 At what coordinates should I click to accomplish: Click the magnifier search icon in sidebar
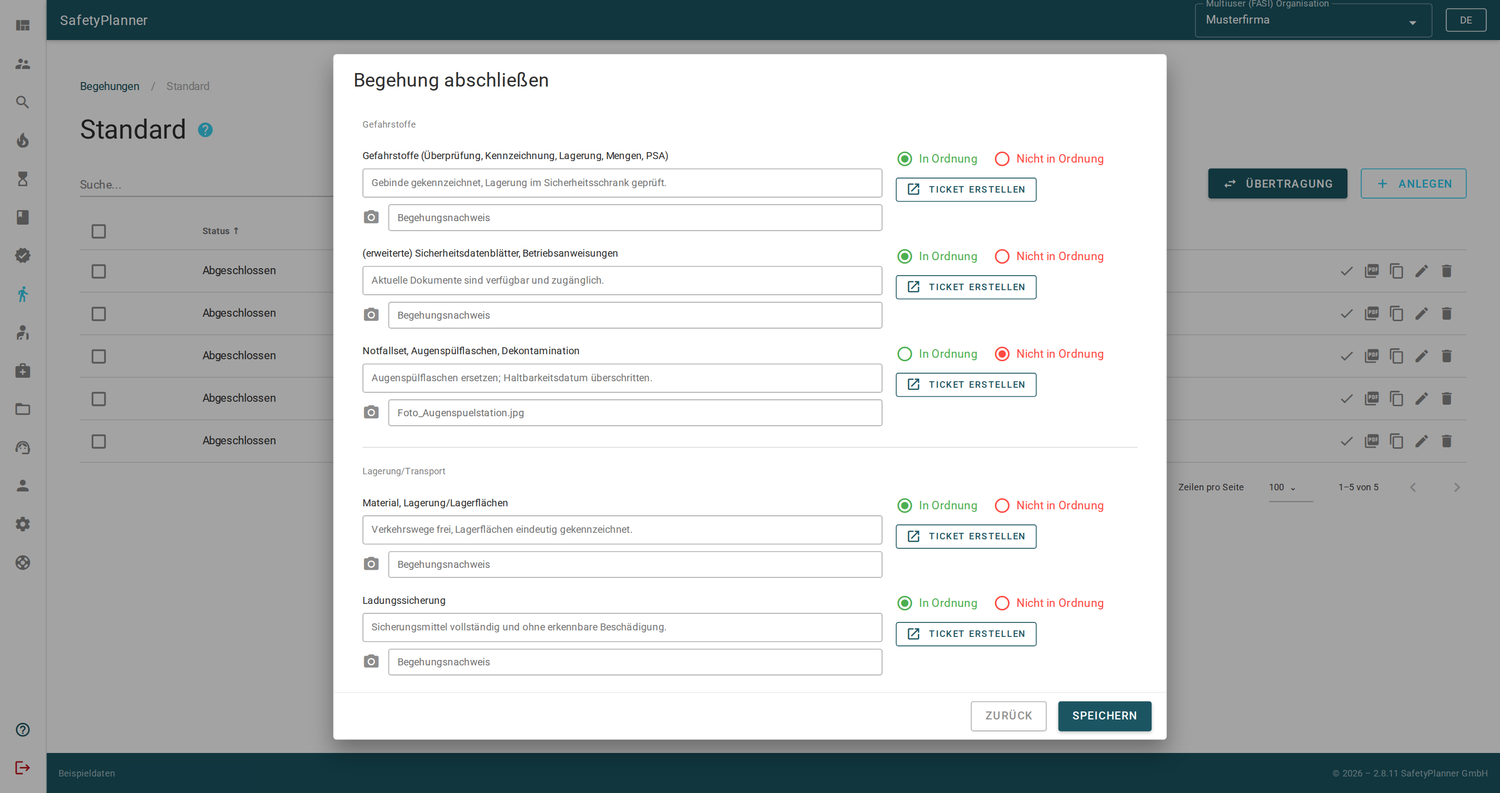pyautogui.click(x=23, y=102)
